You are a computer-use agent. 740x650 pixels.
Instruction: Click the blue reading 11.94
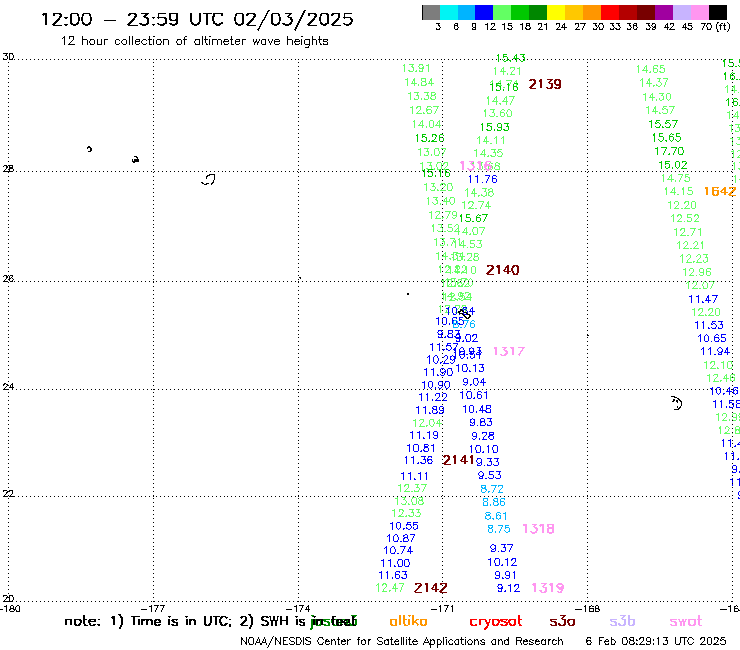(715, 351)
